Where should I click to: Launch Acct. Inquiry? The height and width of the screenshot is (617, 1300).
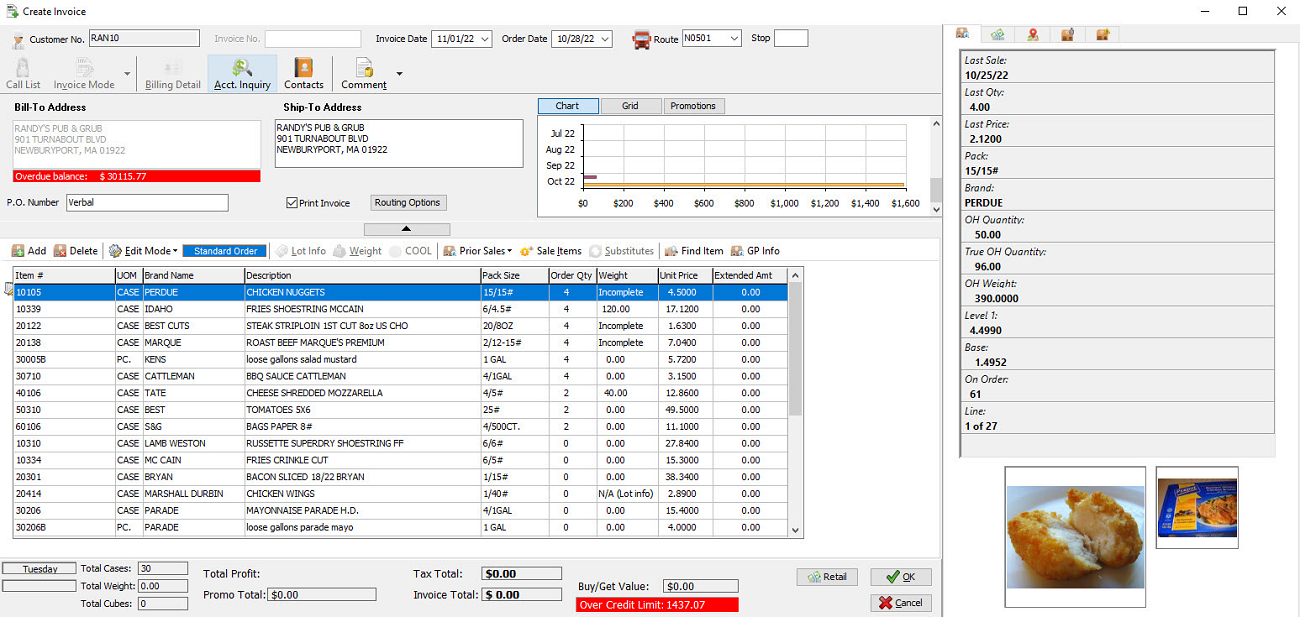click(x=241, y=72)
